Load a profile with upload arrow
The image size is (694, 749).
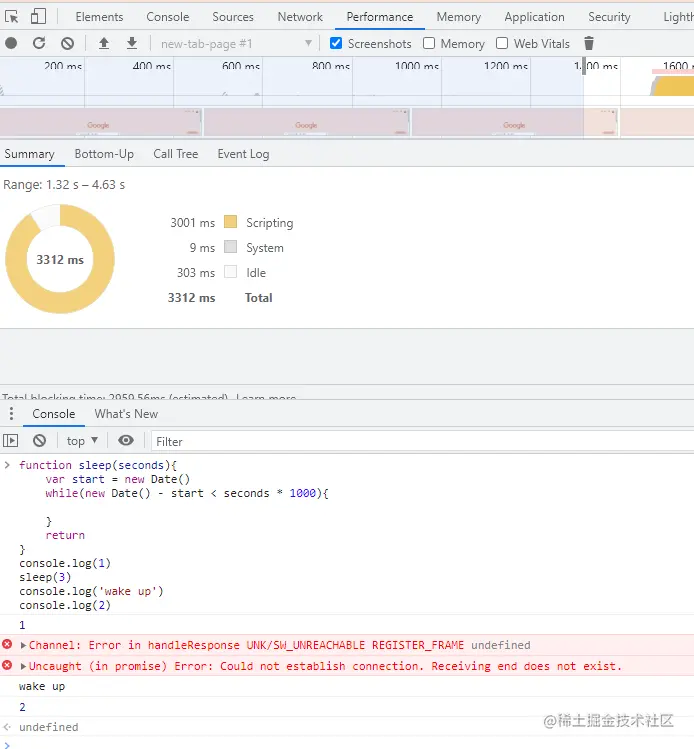click(x=104, y=43)
